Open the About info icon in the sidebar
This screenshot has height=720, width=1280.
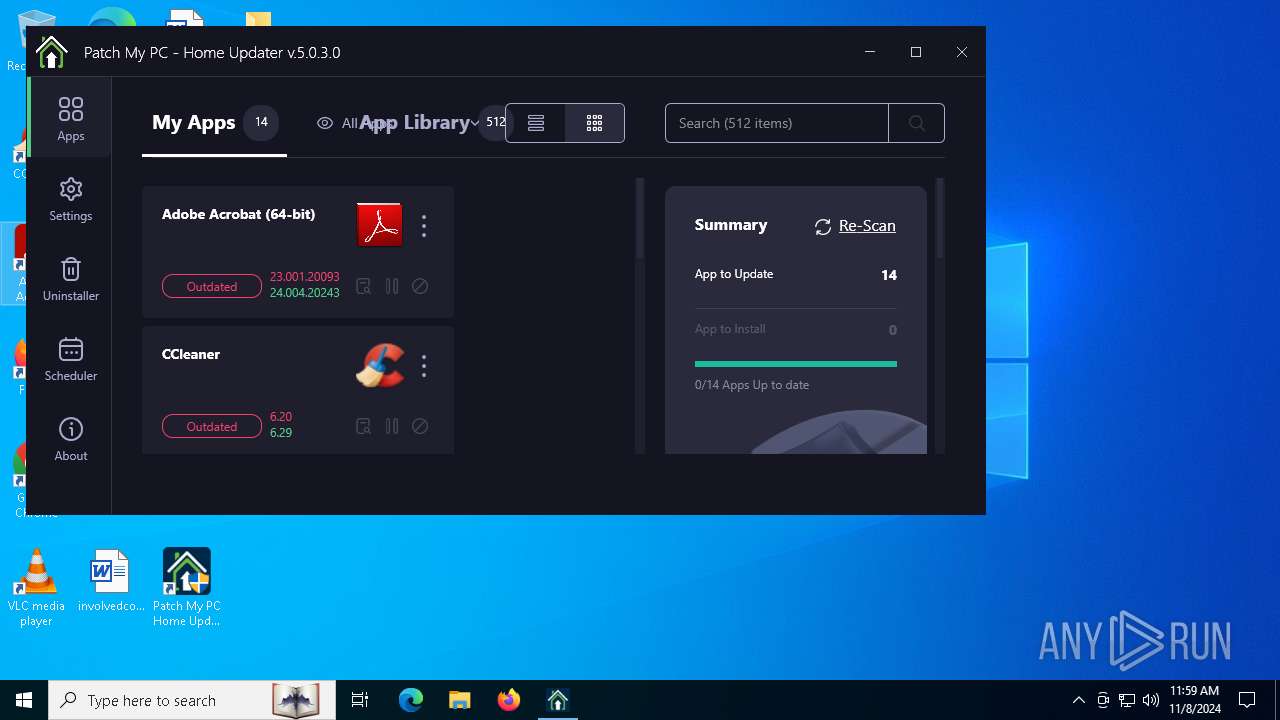(x=70, y=439)
